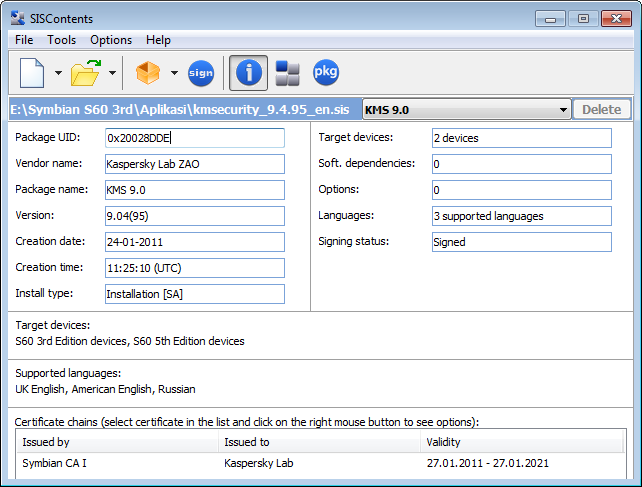The image size is (642, 487).
Task: Open the KMS 9.0 component dropdown
Action: [x=466, y=109]
